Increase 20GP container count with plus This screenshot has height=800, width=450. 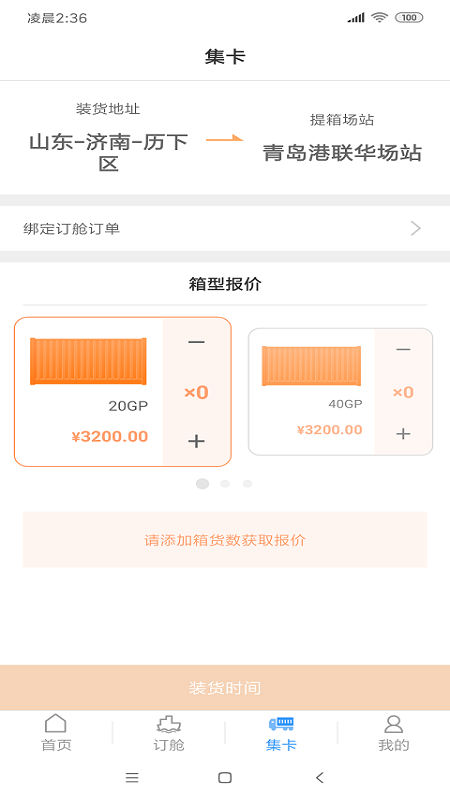point(196,441)
